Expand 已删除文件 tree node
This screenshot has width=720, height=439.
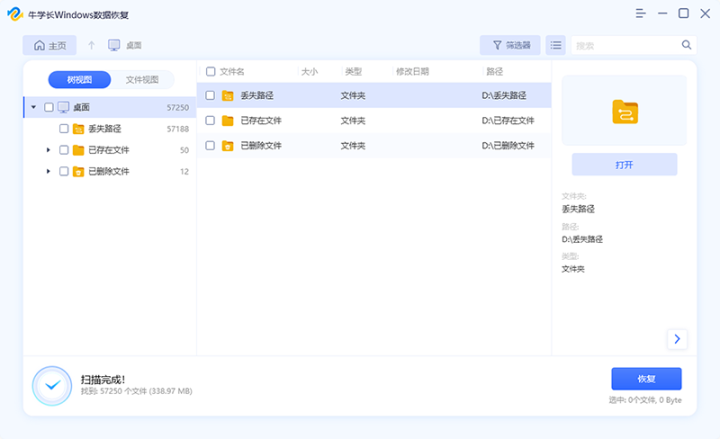point(48,171)
